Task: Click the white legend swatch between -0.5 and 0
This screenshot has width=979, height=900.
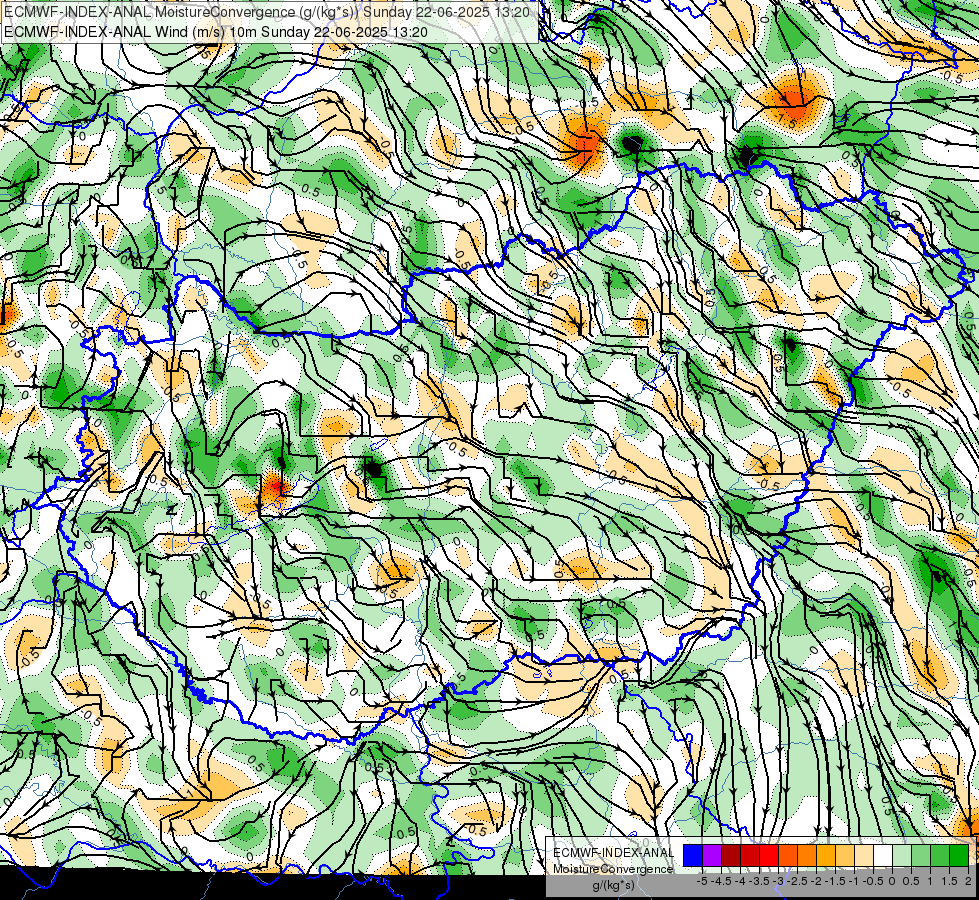Action: coord(883,855)
